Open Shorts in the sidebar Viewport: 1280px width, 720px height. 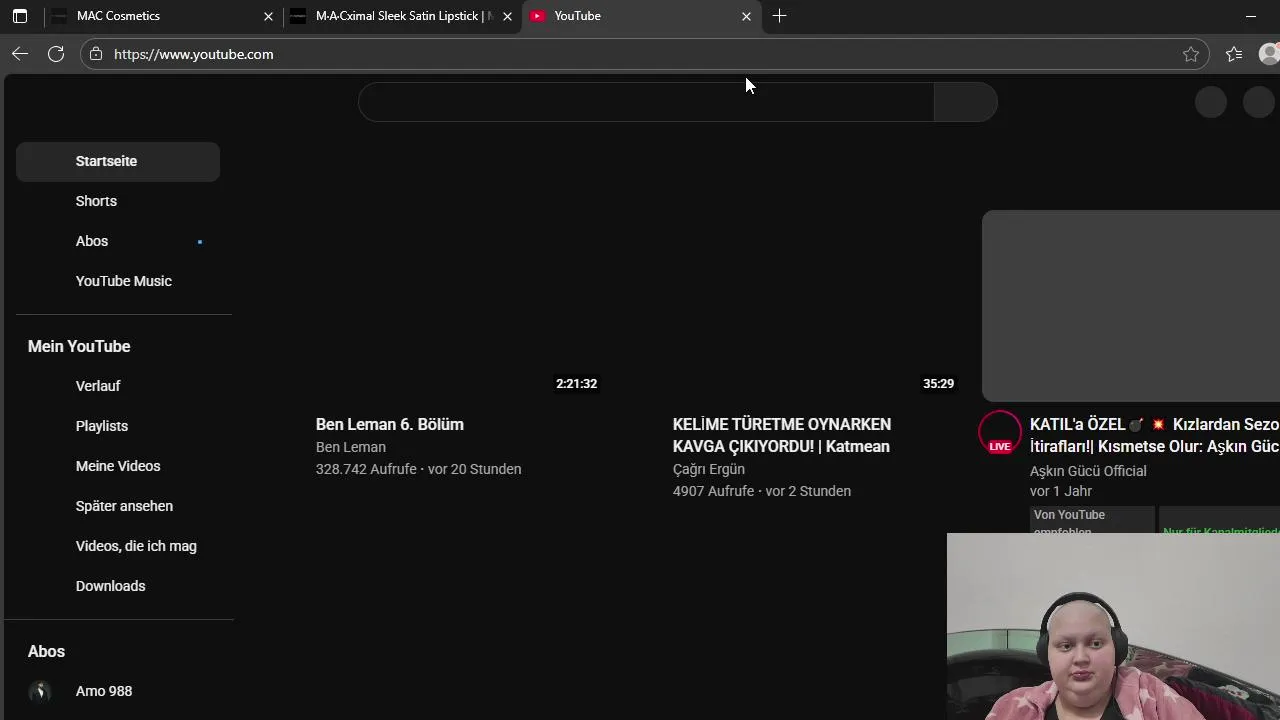pyautogui.click(x=118, y=201)
